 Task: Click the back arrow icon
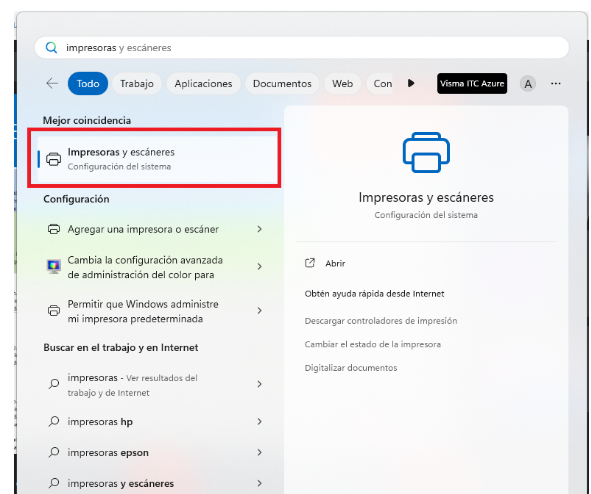point(52,83)
